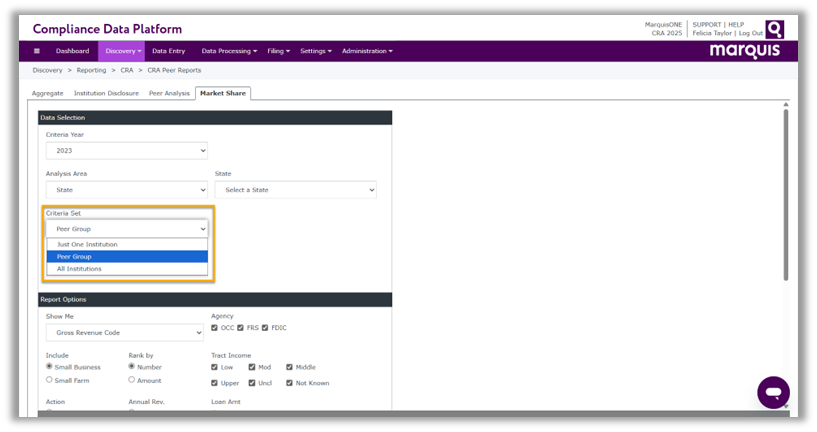Screen dimensions: 817x432
Task: Click the SUPPORT link in header
Action: tap(706, 24)
